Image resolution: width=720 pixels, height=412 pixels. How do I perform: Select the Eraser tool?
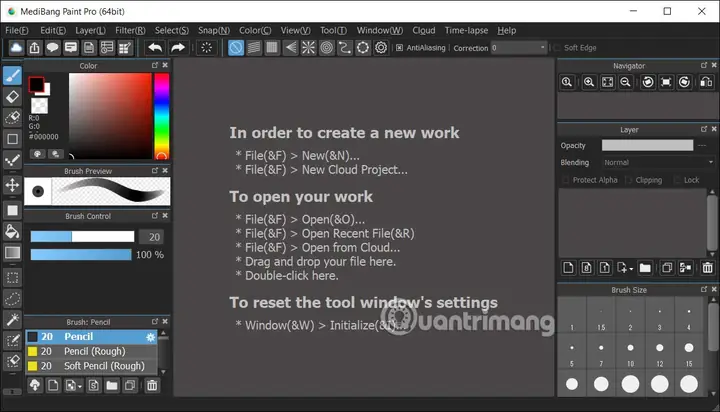point(12,97)
